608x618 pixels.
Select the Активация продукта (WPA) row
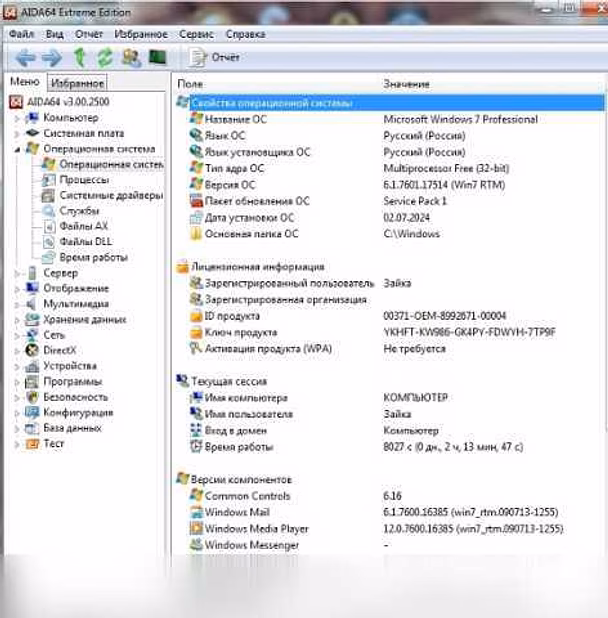pos(389,349)
